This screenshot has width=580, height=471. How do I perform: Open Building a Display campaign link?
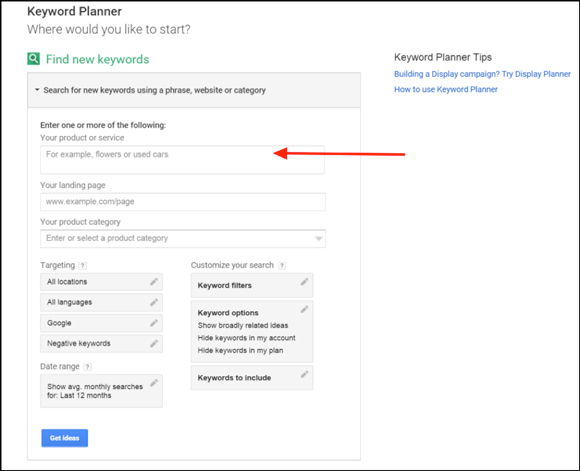point(482,74)
